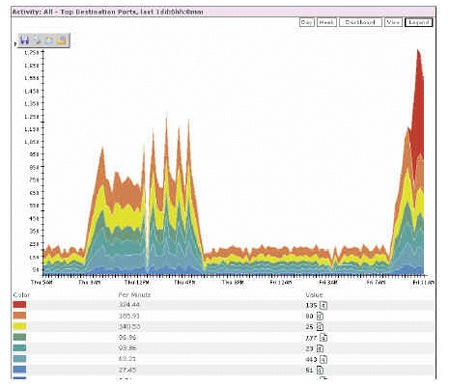Select the yellow color swatch in legend

[20, 326]
